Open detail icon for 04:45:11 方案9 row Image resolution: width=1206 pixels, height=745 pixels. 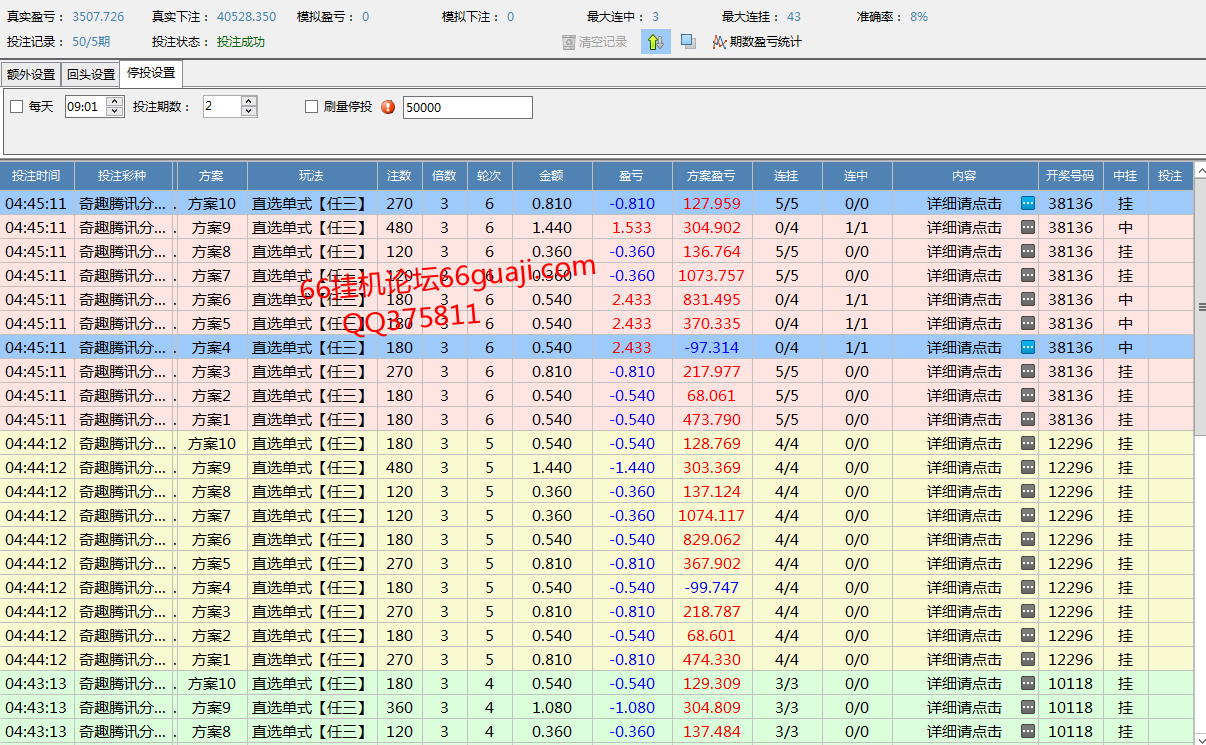(x=1028, y=227)
